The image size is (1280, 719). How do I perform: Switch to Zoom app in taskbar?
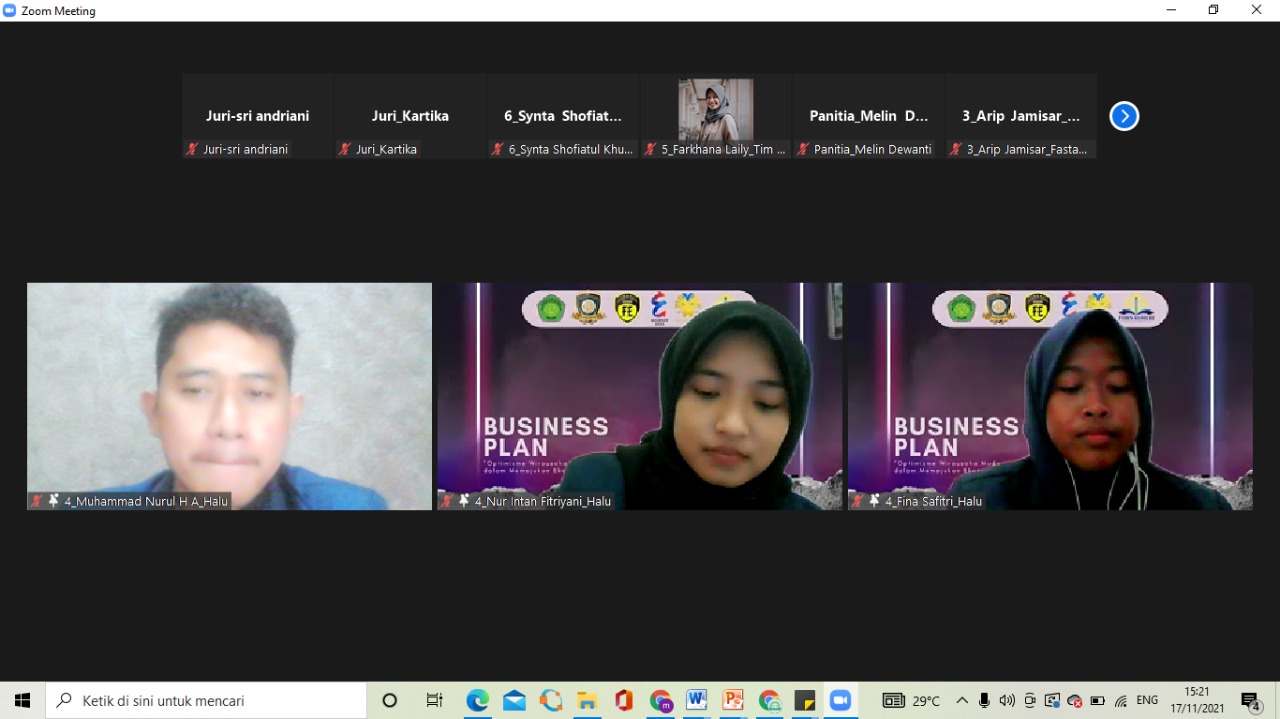click(x=840, y=701)
